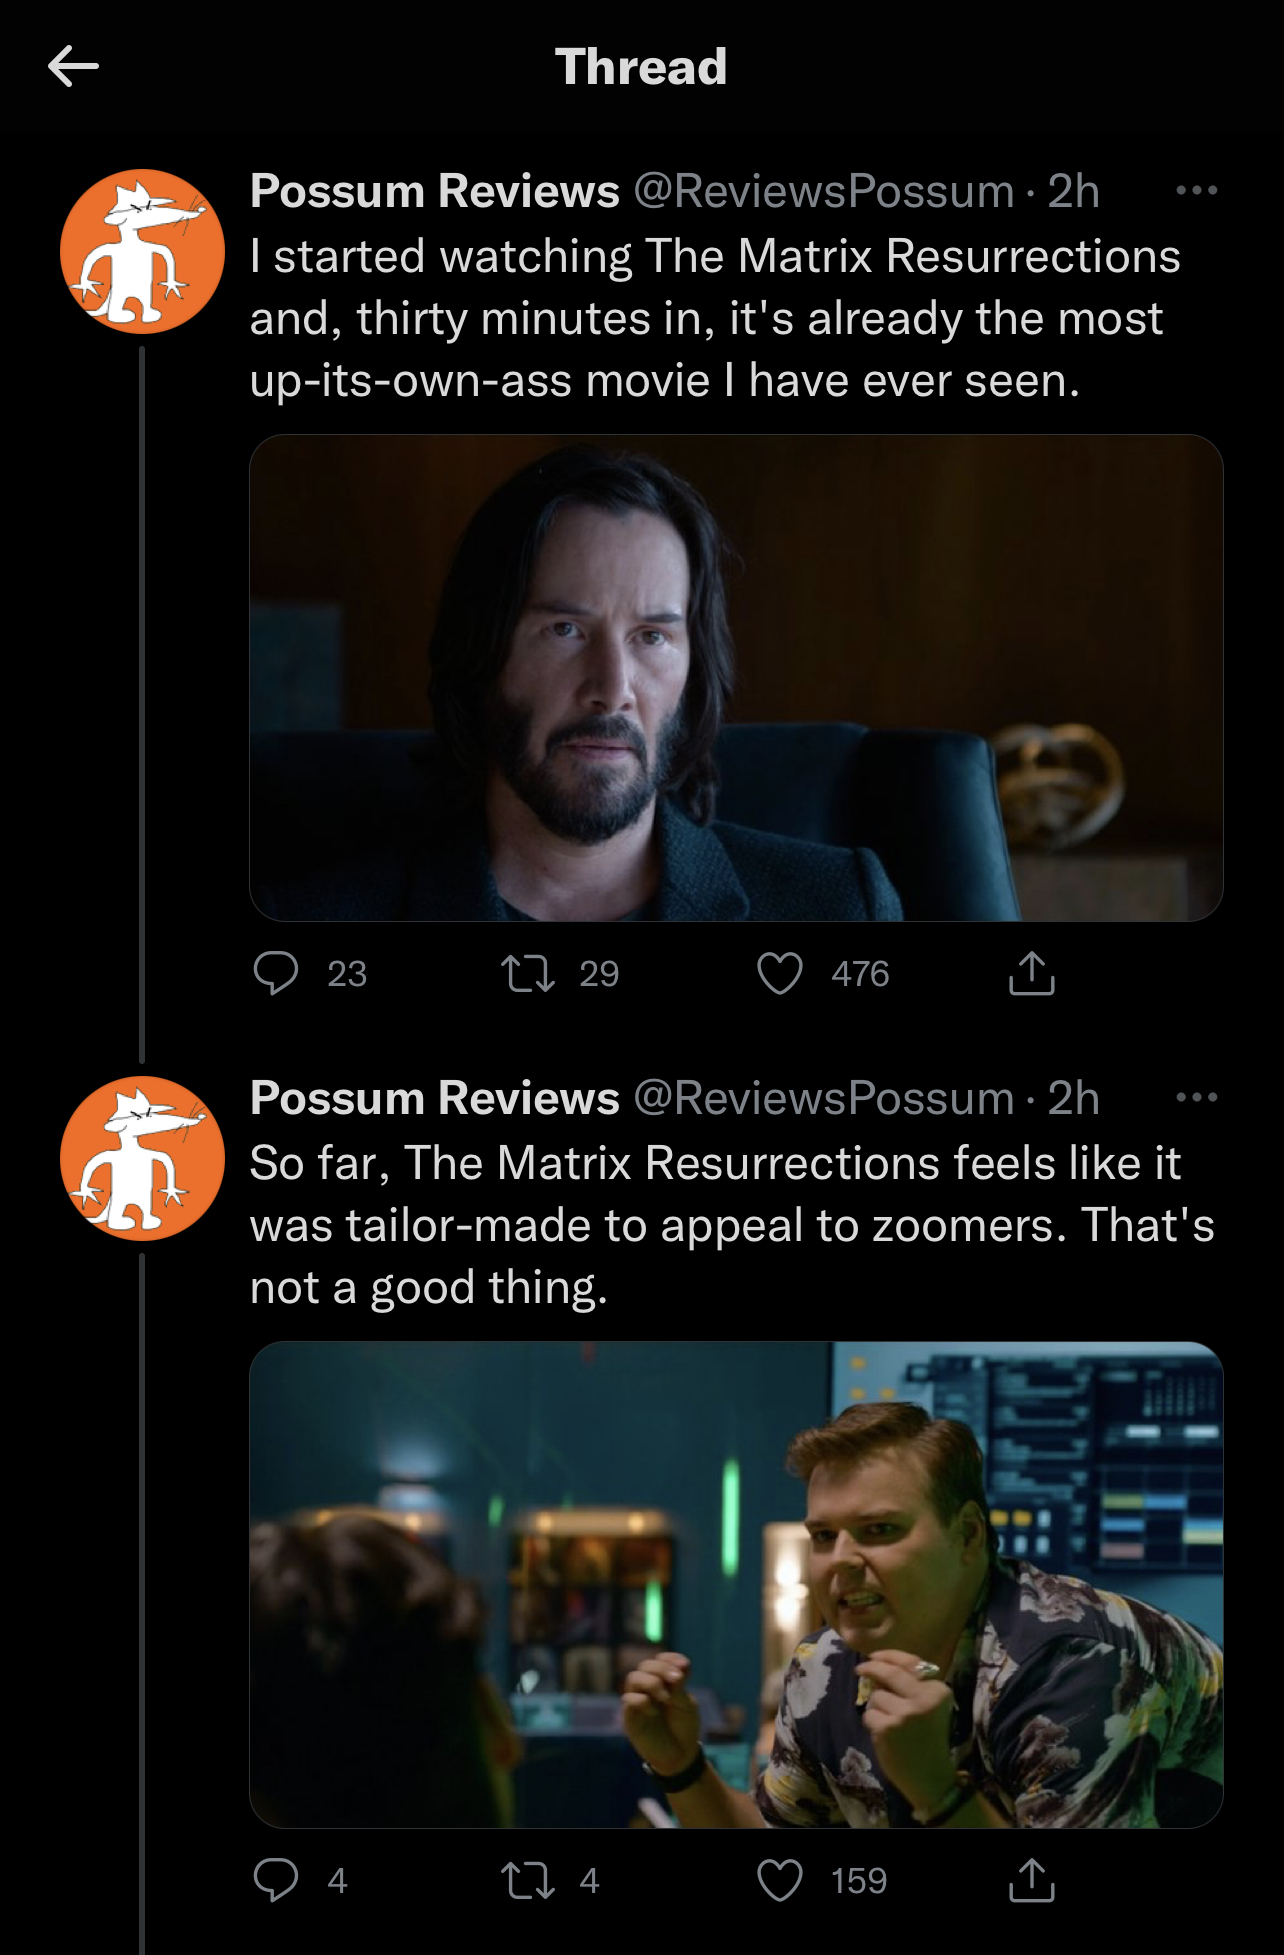Open the tweet text about thirty minutes in
The height and width of the screenshot is (1955, 1284).
click(x=715, y=318)
